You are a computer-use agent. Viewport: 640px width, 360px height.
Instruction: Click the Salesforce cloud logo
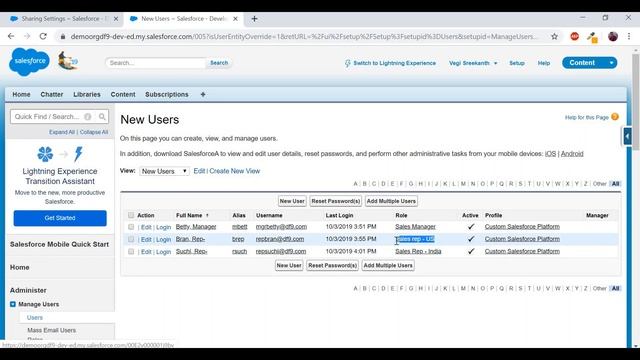[x=29, y=62]
